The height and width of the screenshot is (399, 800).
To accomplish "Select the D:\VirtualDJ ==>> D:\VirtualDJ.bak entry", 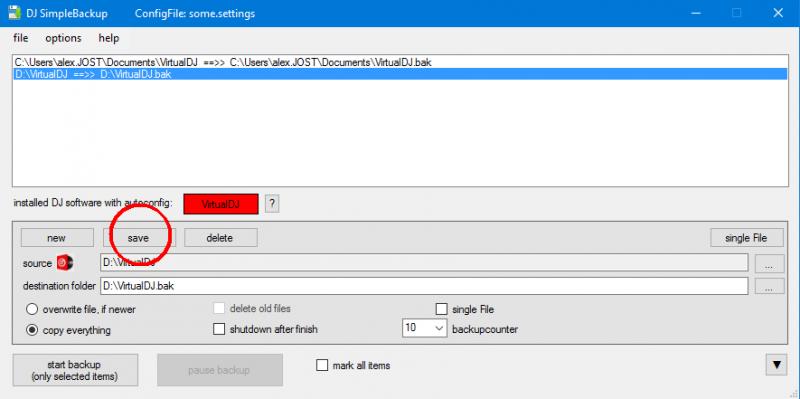I will (x=400, y=74).
